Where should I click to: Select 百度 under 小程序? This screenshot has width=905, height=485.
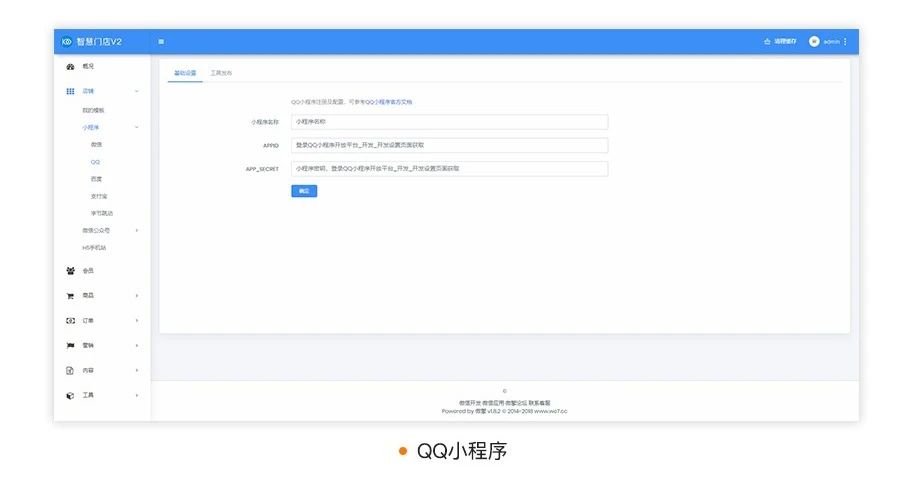(96, 179)
